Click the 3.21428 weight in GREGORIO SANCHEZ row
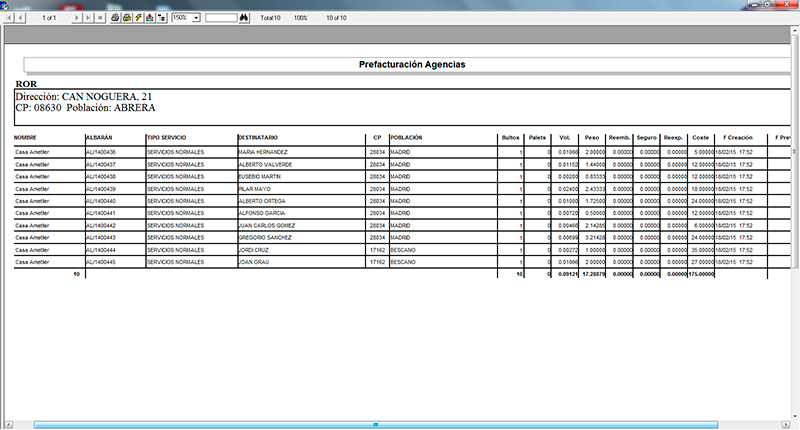This screenshot has height=430, width=800. (x=595, y=238)
